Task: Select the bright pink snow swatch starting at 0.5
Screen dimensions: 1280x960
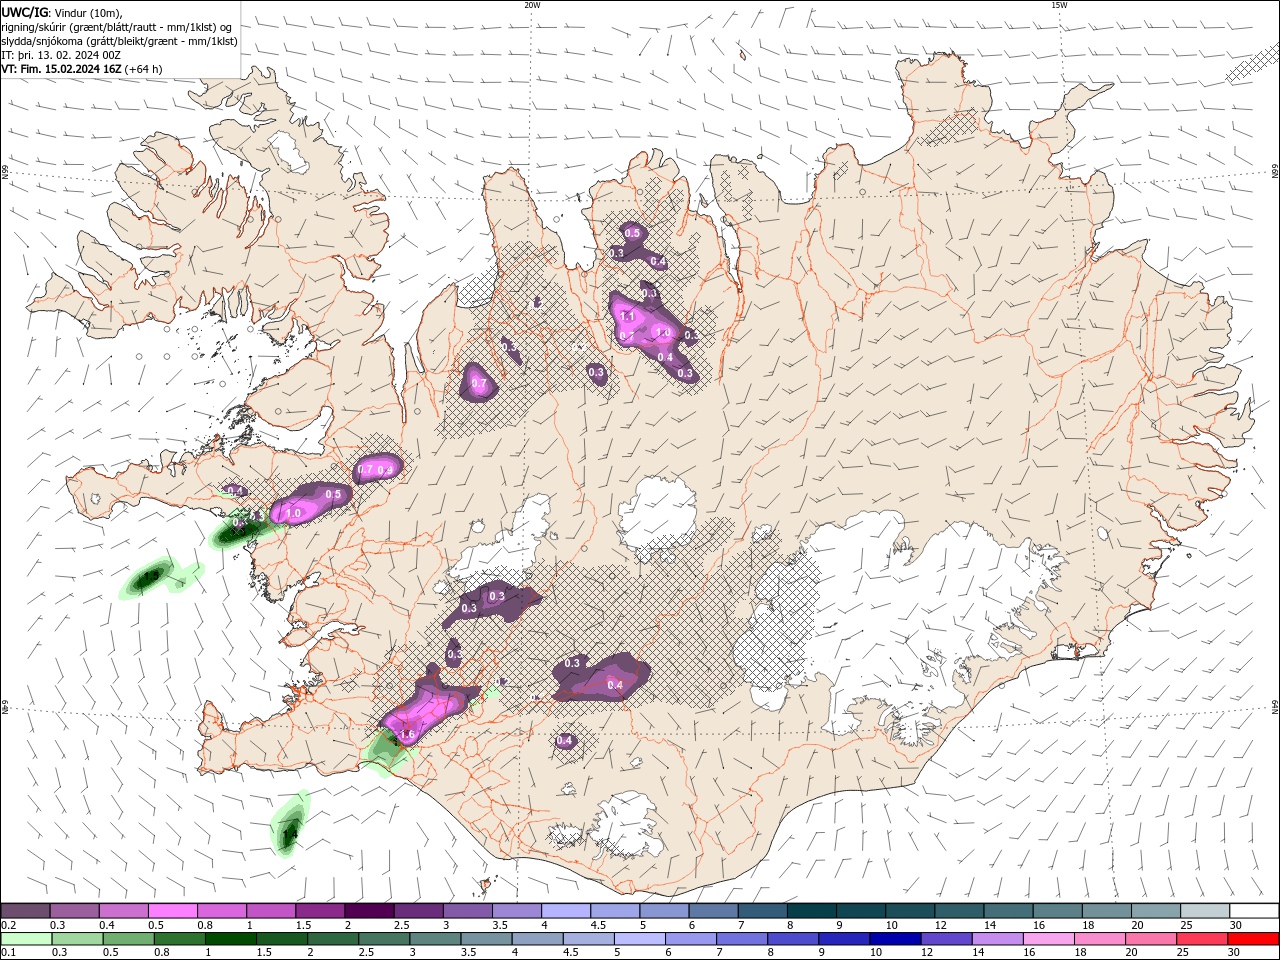Action: (172, 910)
